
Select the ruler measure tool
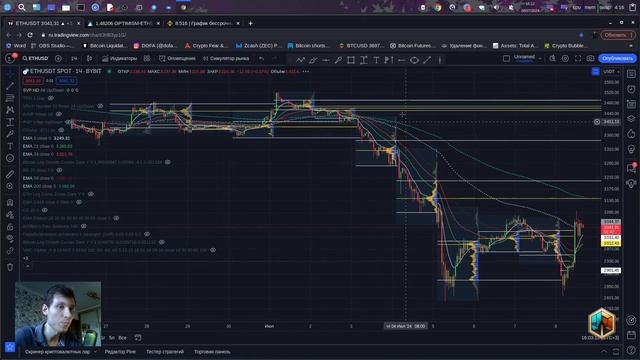pos(10,174)
